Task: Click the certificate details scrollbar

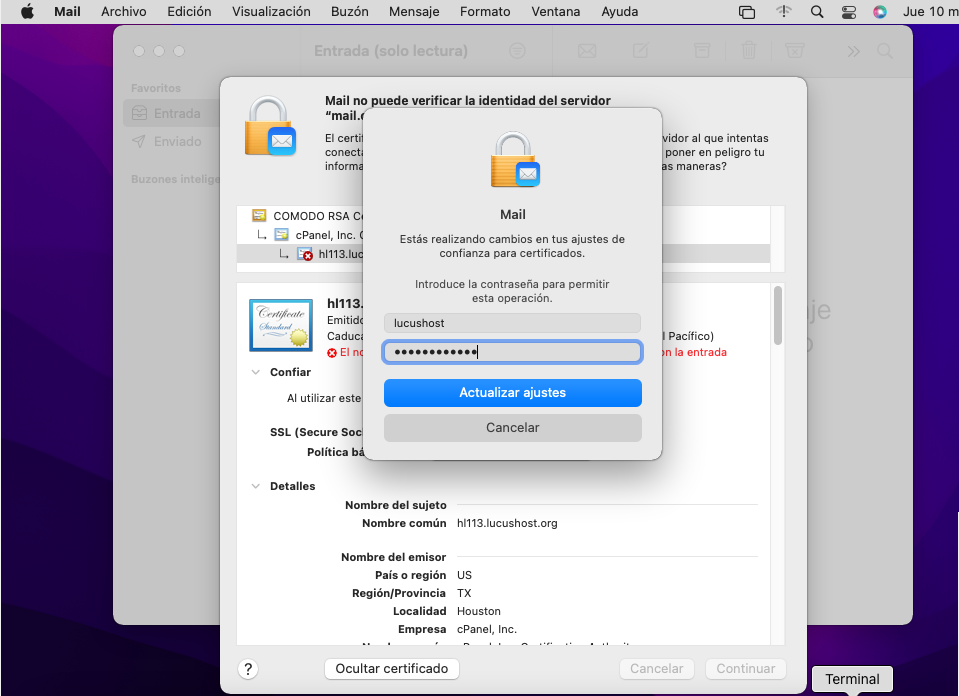Action: [778, 316]
